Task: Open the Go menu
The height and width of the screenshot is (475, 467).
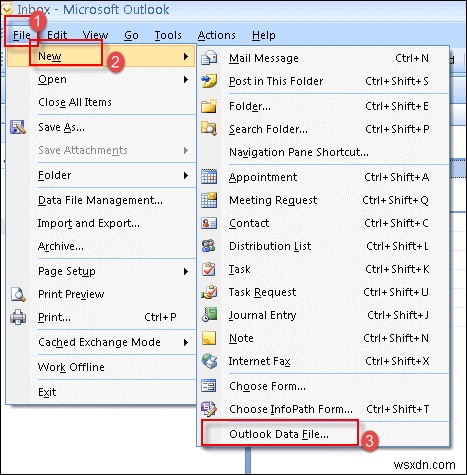Action: (x=131, y=35)
